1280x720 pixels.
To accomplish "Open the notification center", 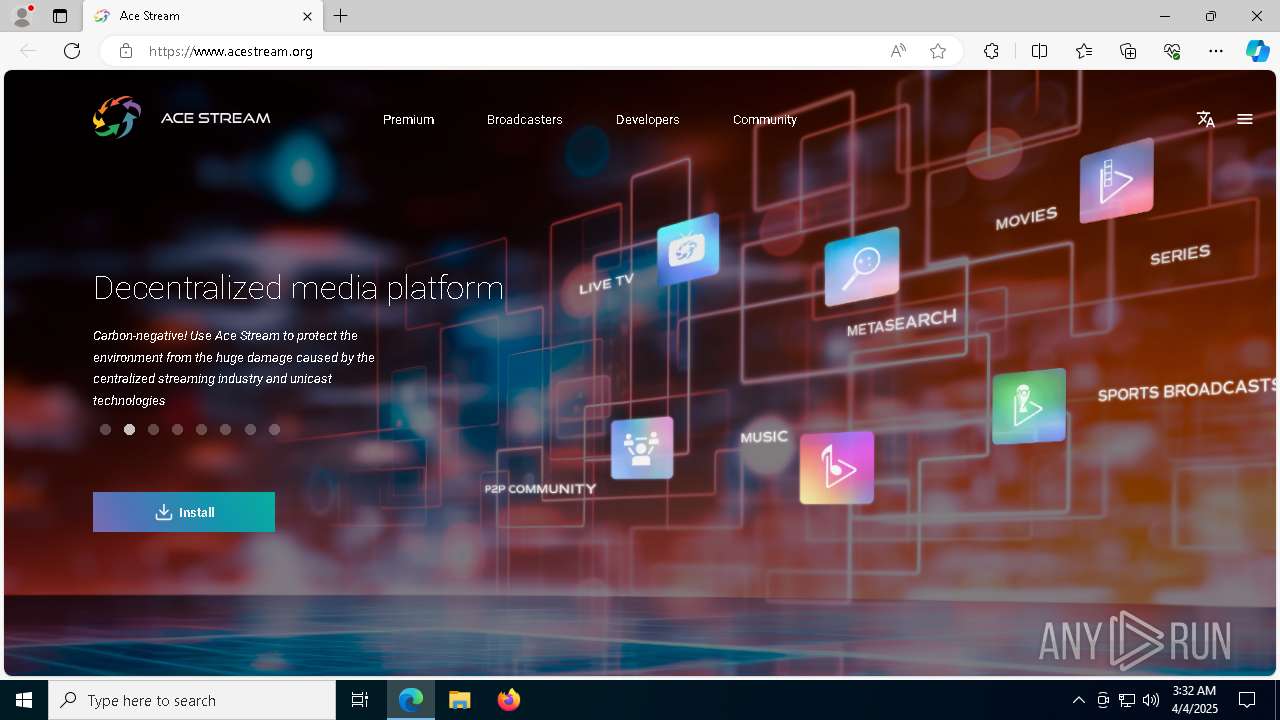I will (x=1247, y=700).
